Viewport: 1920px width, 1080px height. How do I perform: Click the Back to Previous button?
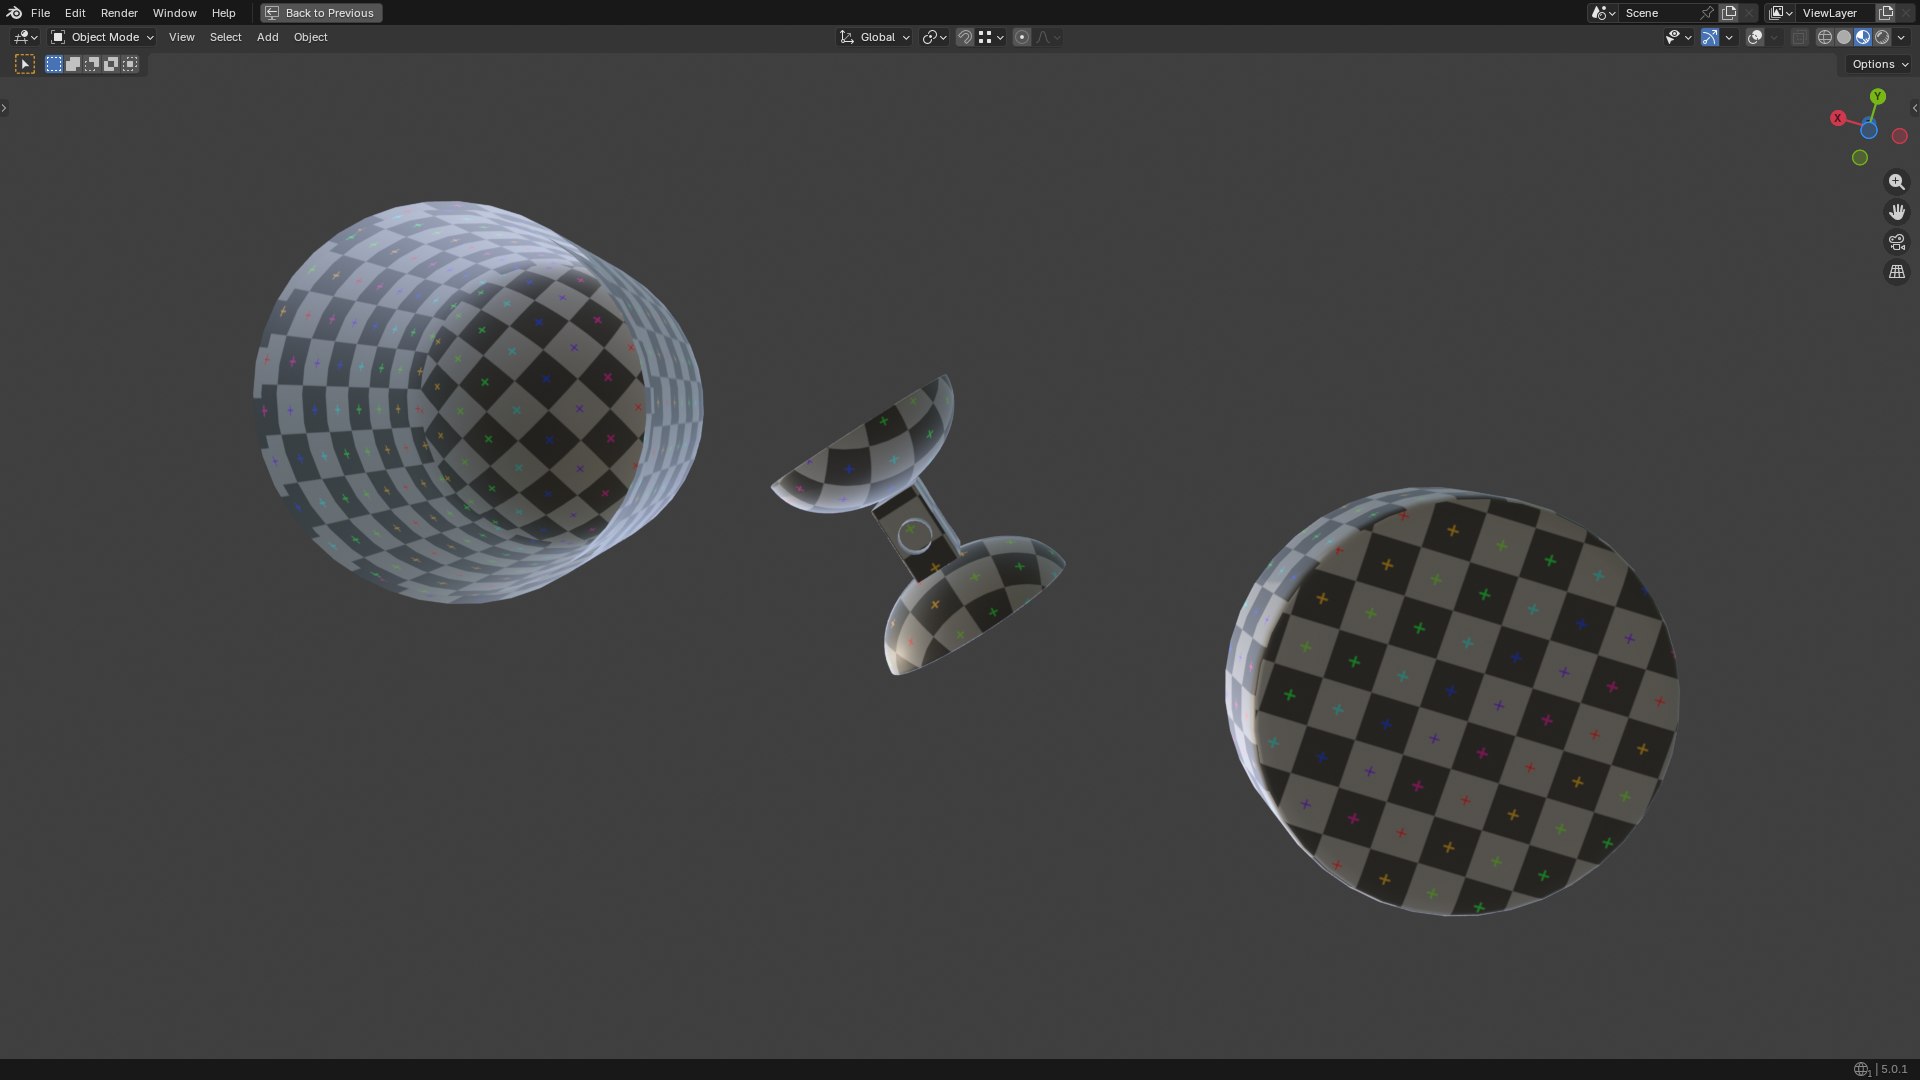(x=321, y=13)
